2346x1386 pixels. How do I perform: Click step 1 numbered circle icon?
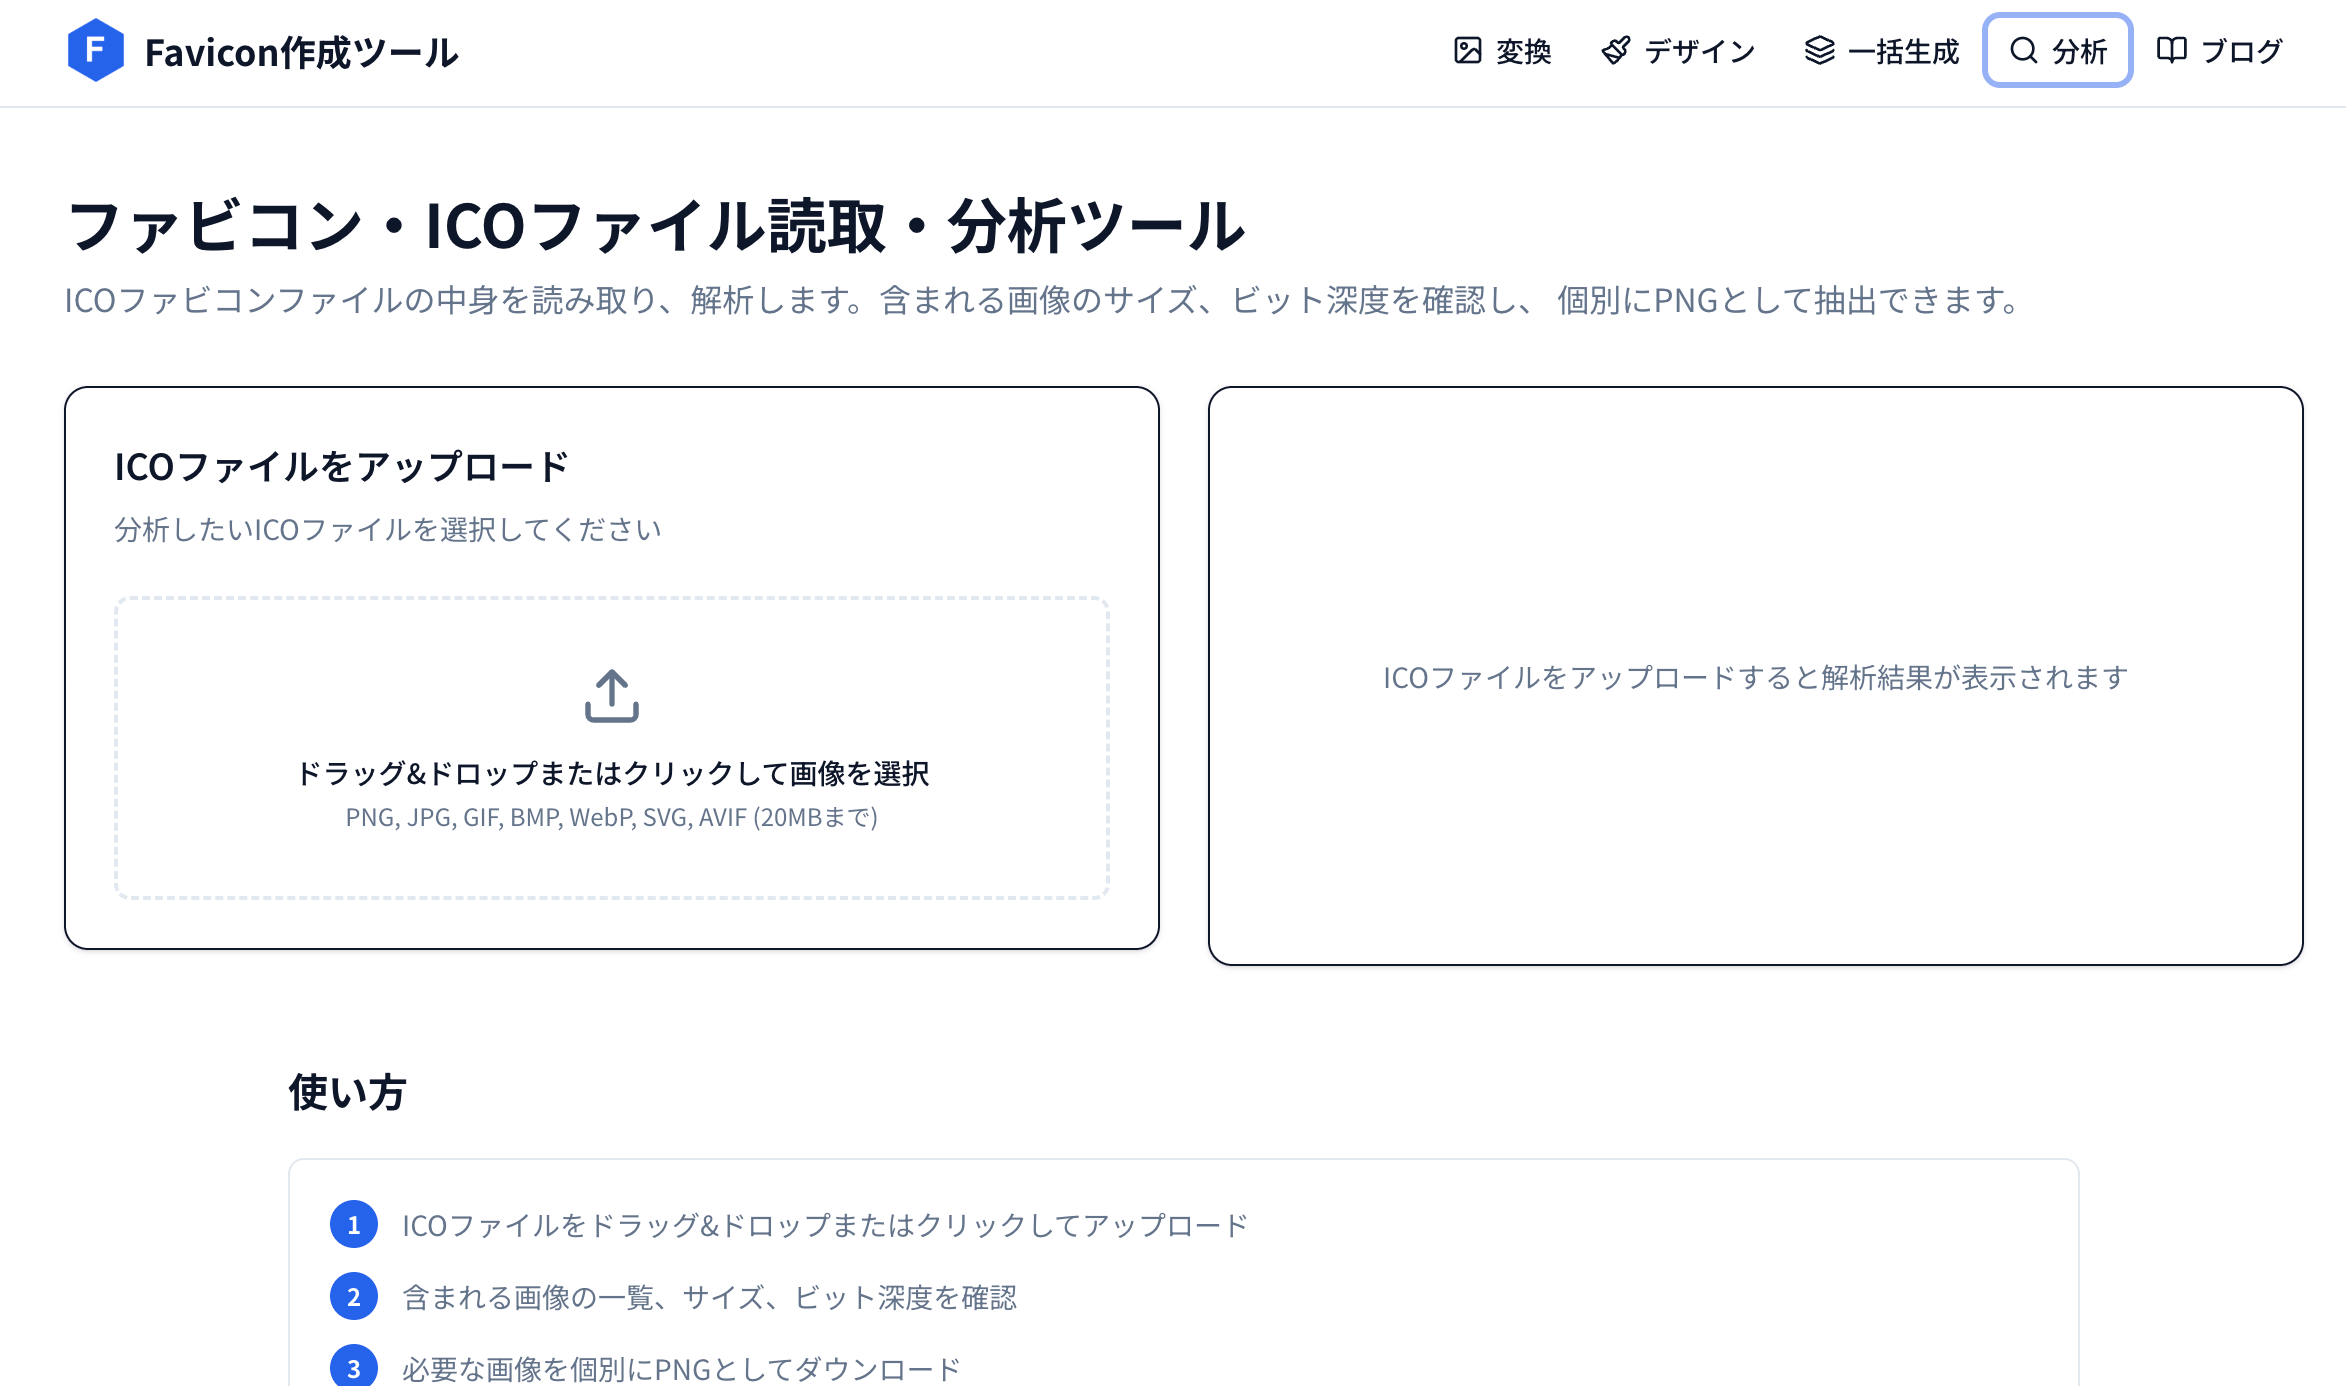(x=353, y=1225)
